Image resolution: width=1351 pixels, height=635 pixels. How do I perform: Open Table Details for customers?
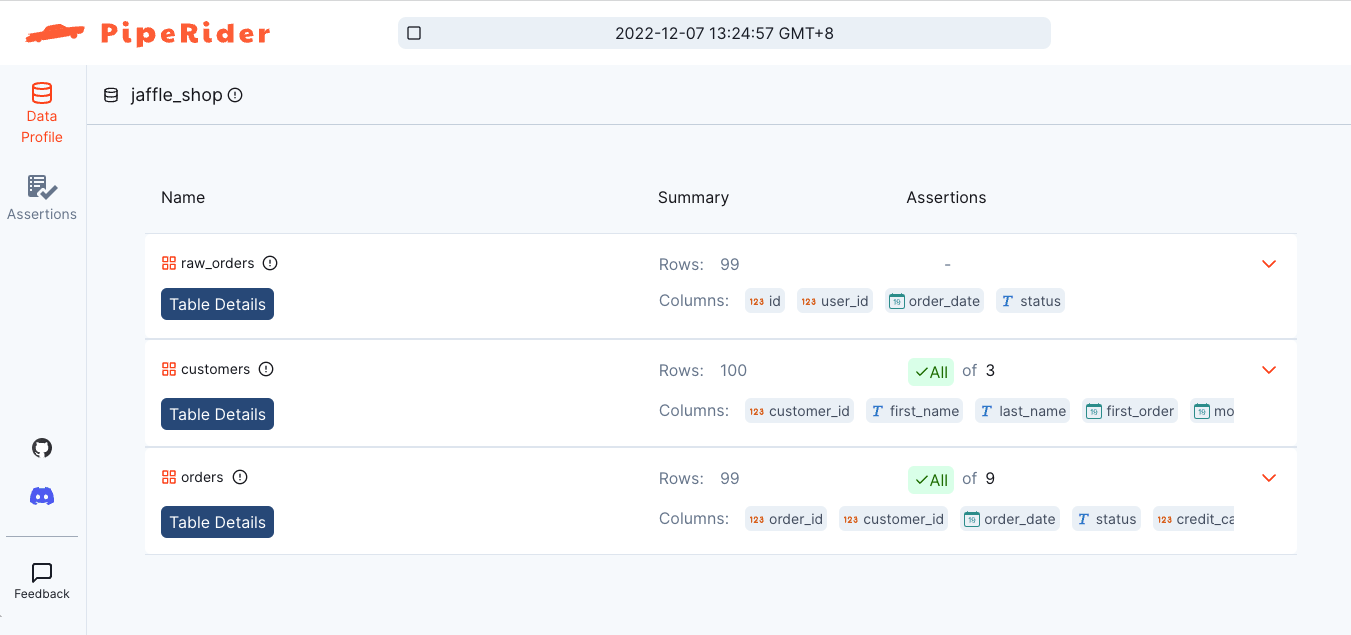[217, 414]
